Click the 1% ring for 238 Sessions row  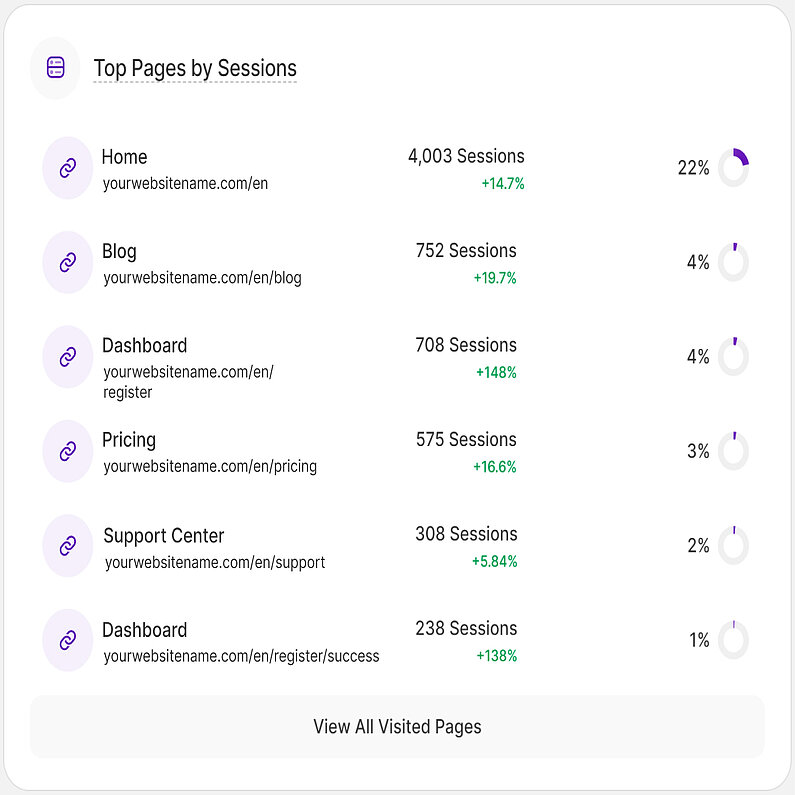(x=733, y=640)
